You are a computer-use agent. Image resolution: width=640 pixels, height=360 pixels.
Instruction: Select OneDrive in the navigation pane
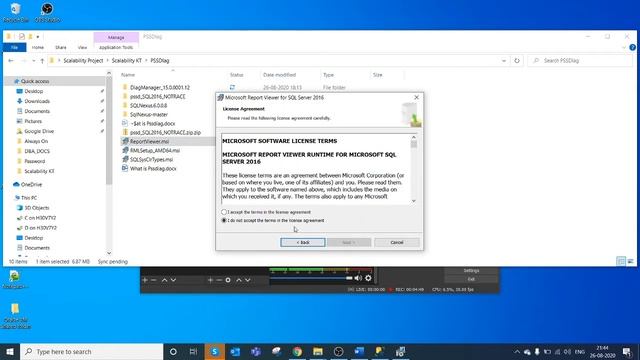[31, 184]
